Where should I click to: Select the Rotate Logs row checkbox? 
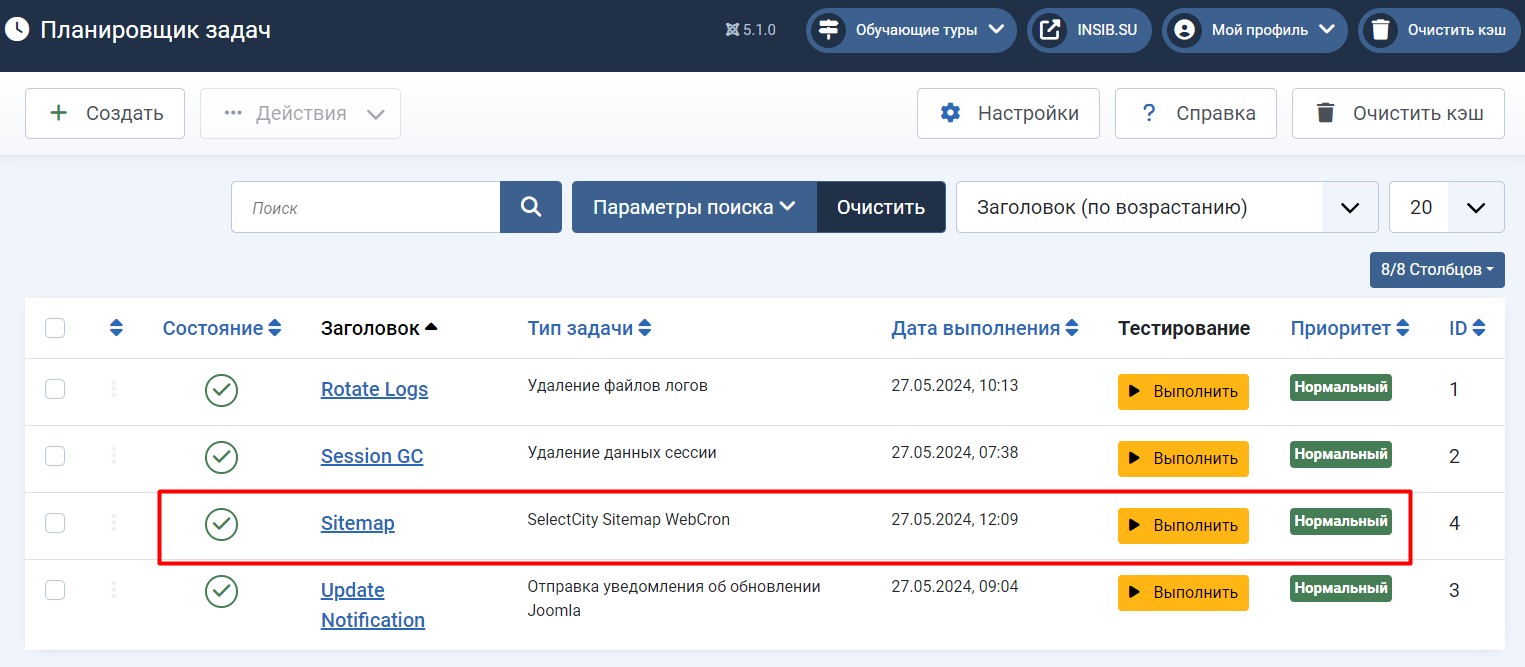[x=55, y=389]
